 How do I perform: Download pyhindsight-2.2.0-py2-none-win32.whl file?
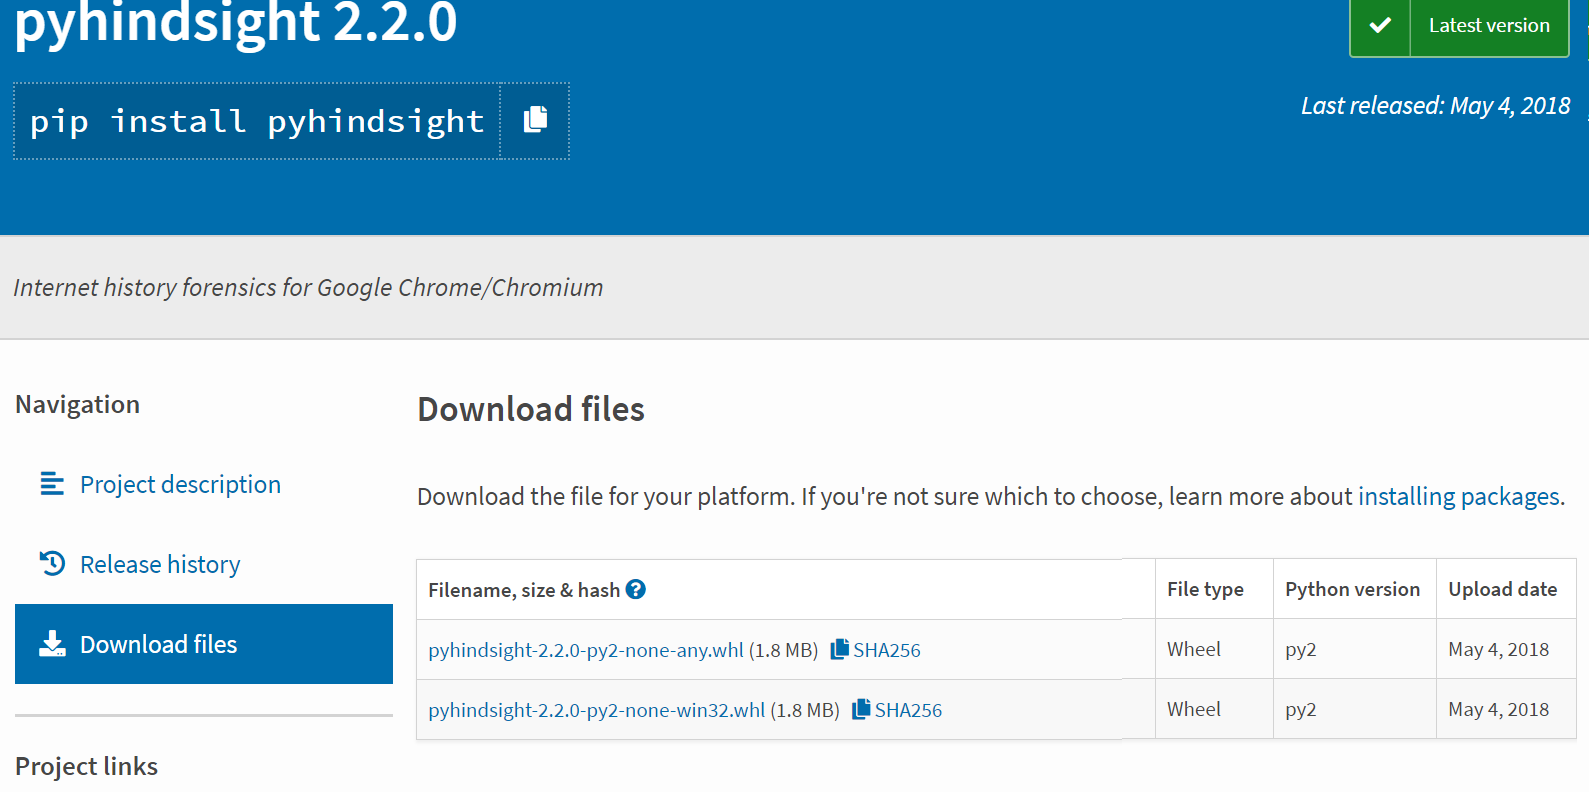596,710
